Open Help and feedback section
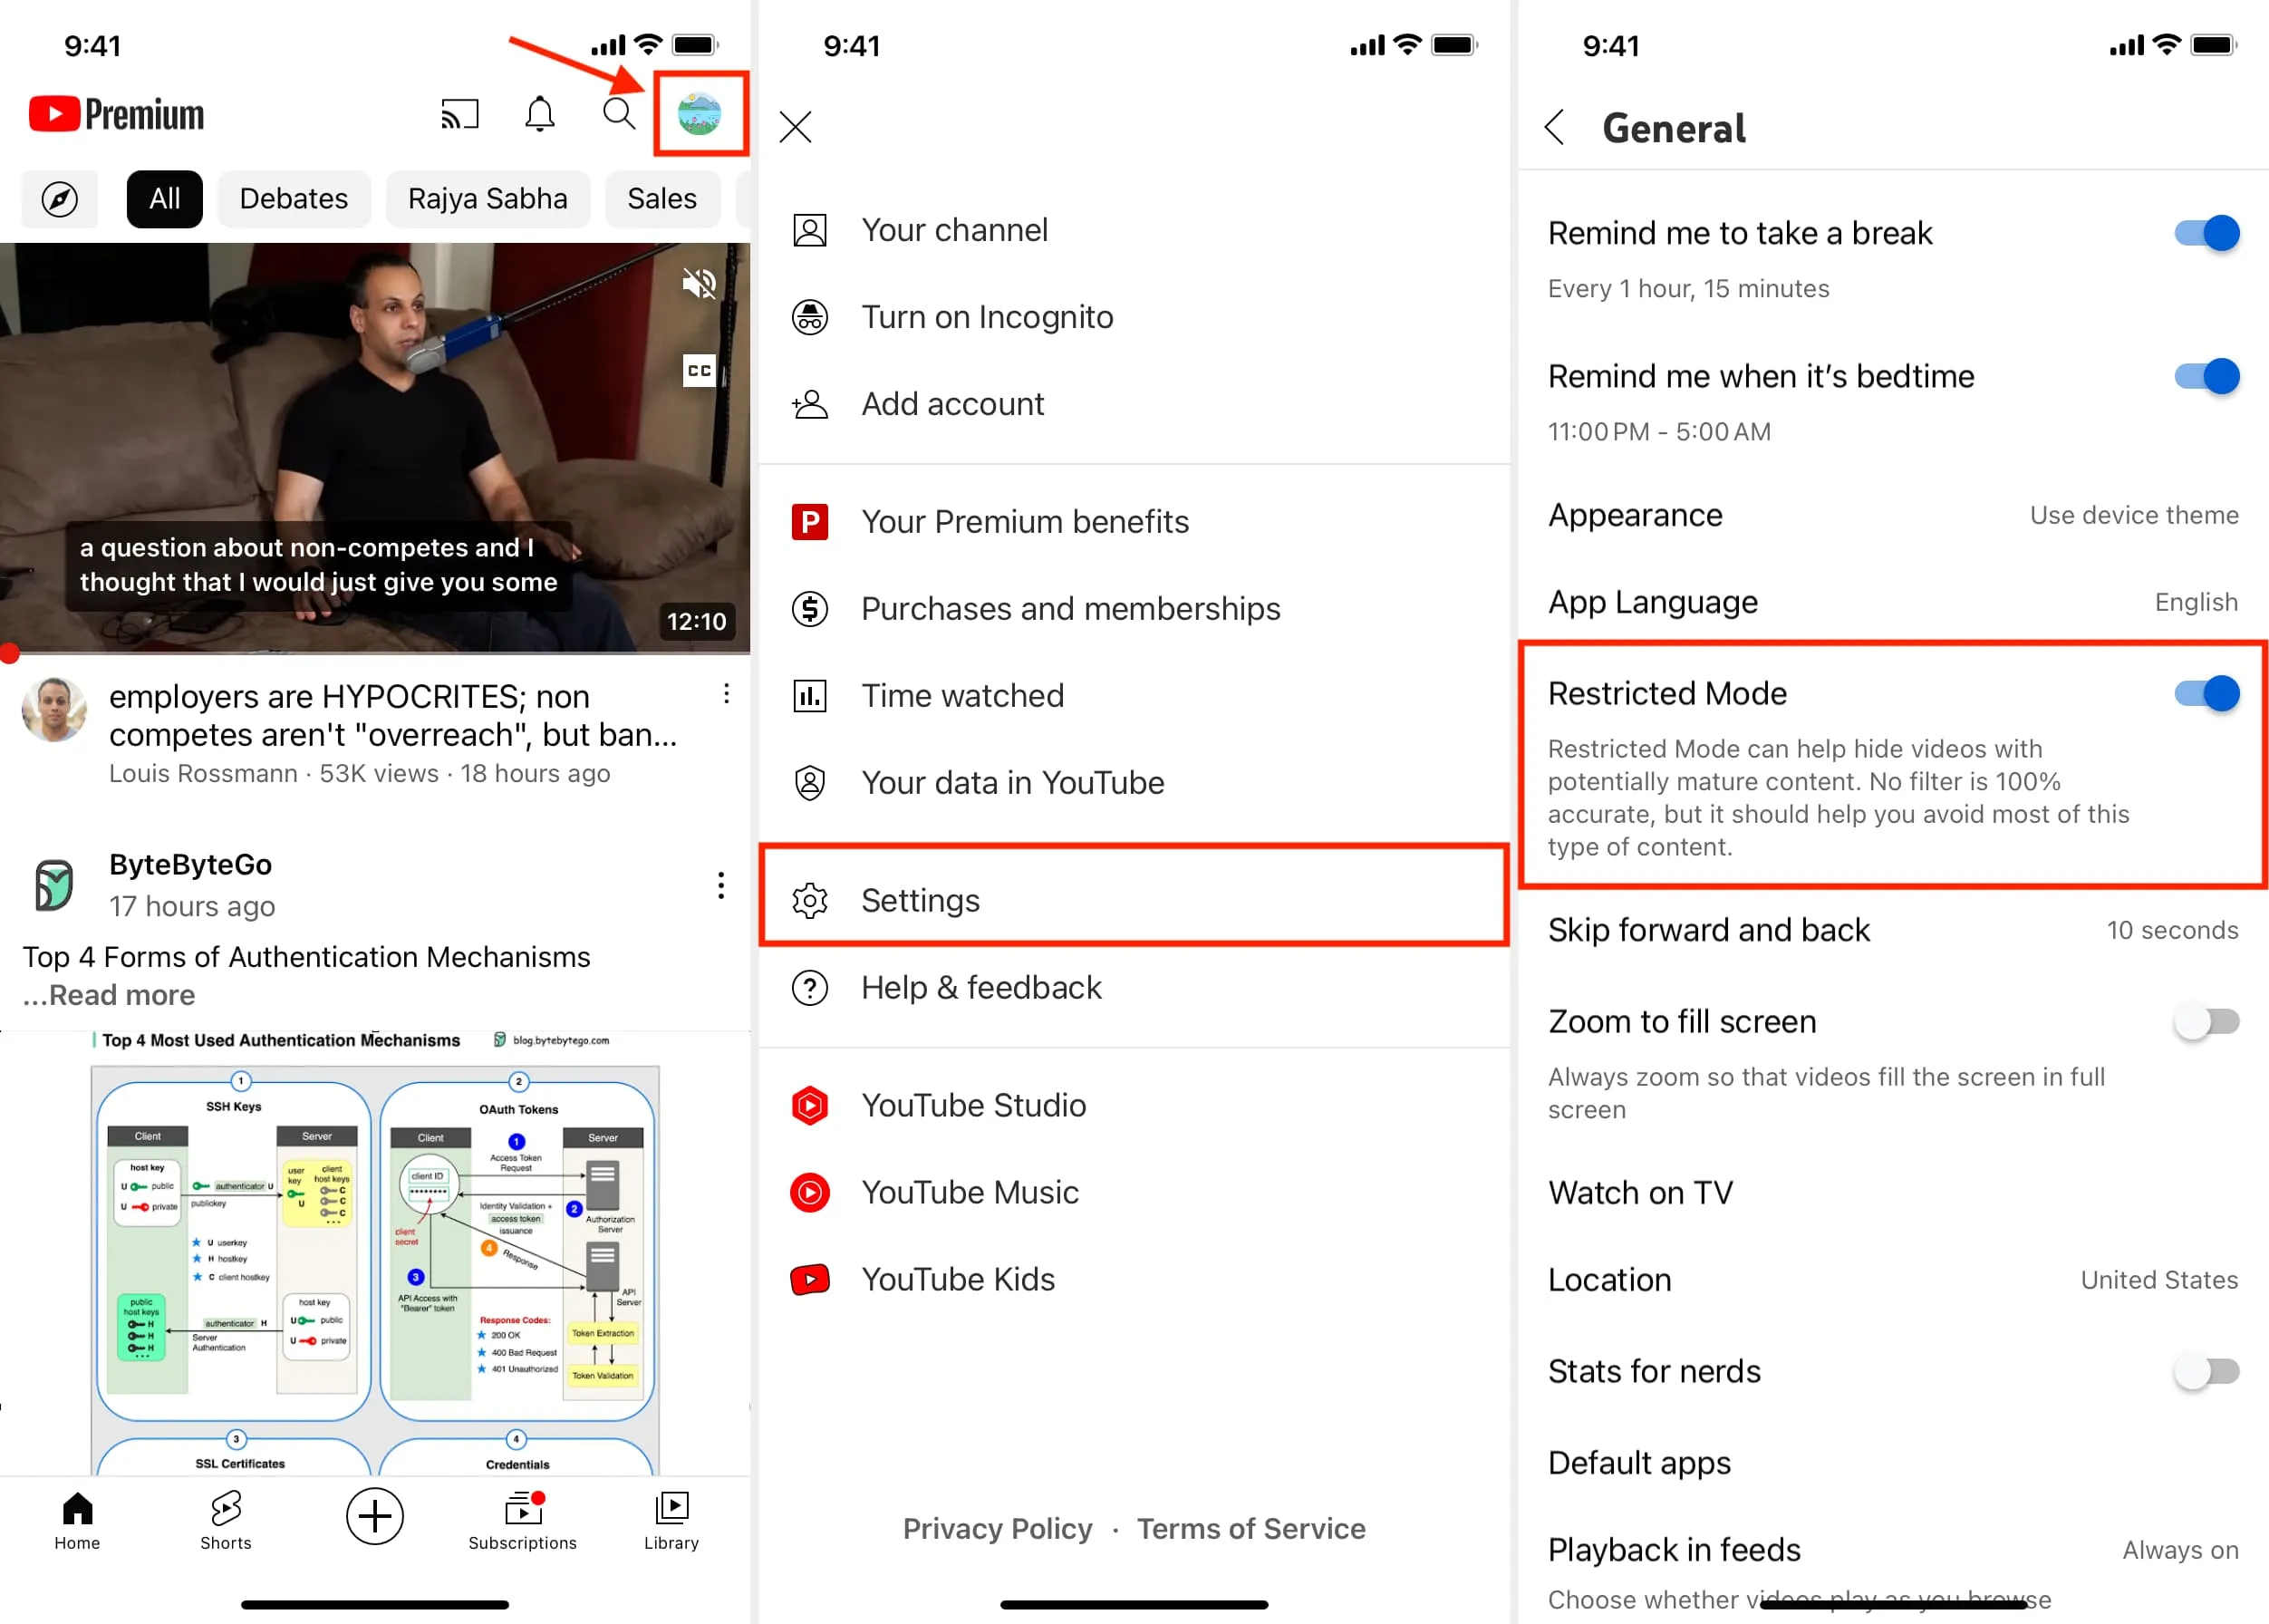 (980, 986)
